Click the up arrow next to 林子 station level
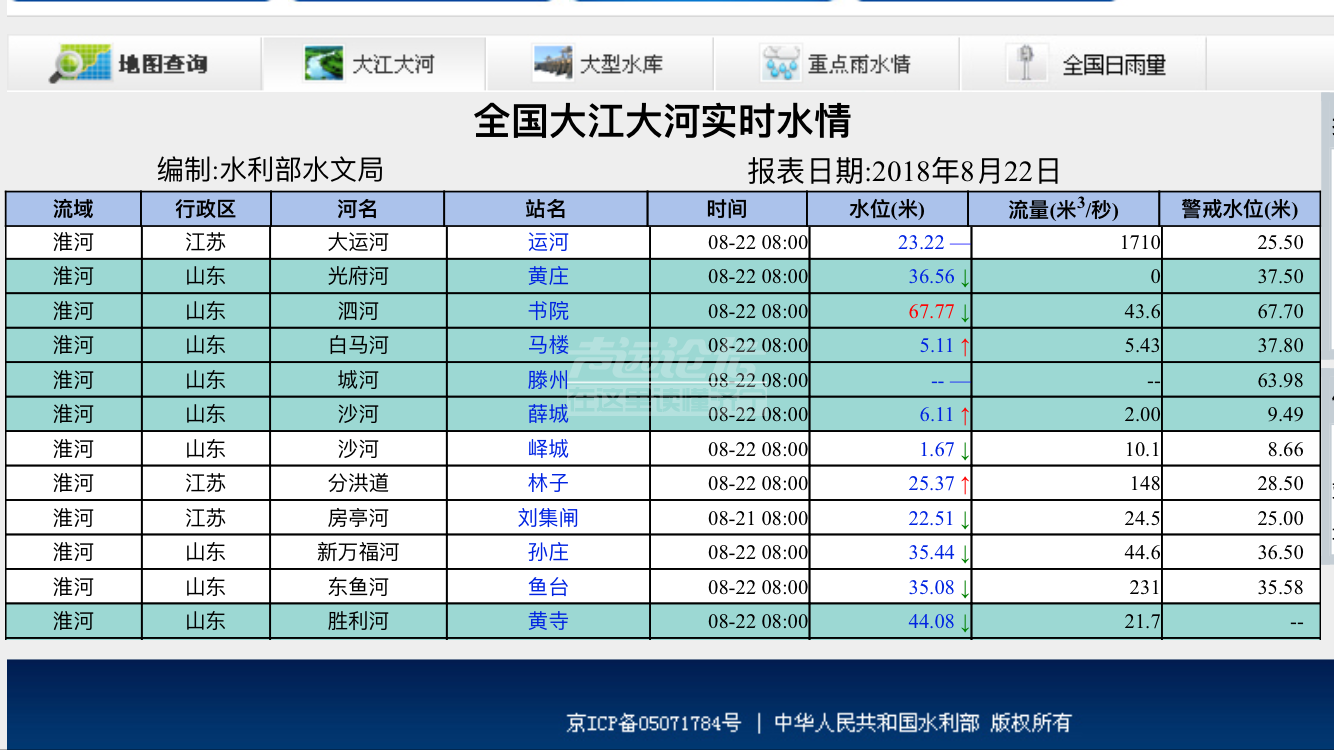The width and height of the screenshot is (1334, 750). pyautogui.click(x=965, y=483)
